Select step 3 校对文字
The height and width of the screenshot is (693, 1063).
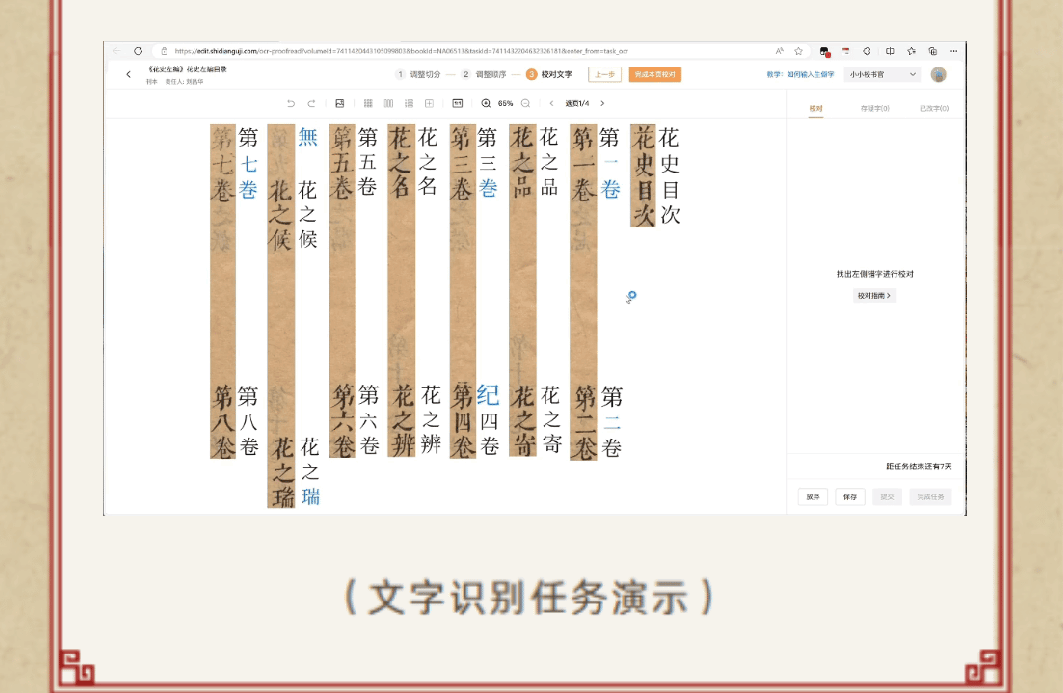pyautogui.click(x=550, y=75)
